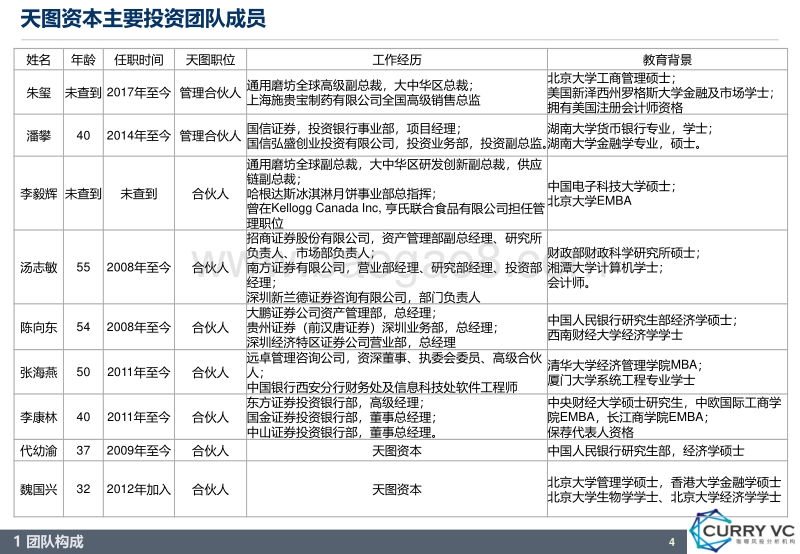This screenshot has width=800, height=554.
Task: Click the name cell 潘攀
Action: [38, 136]
